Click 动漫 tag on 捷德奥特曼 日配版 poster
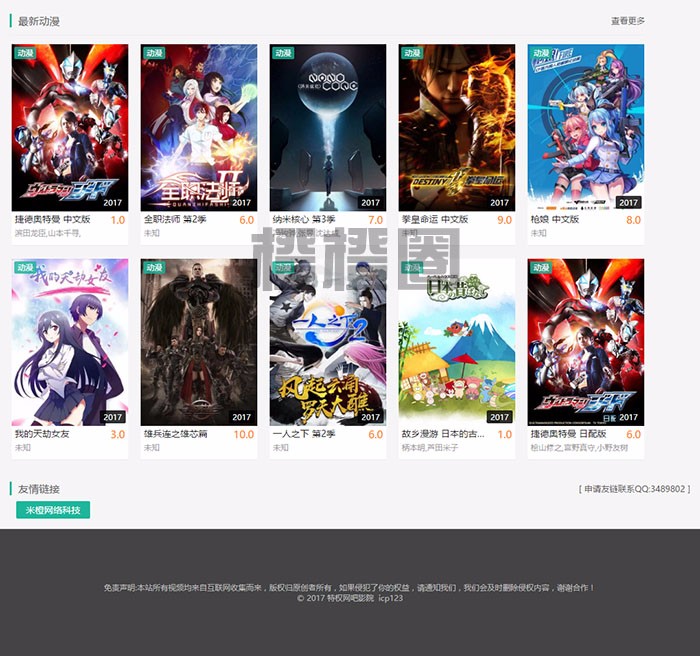The image size is (700, 656). click(x=541, y=267)
